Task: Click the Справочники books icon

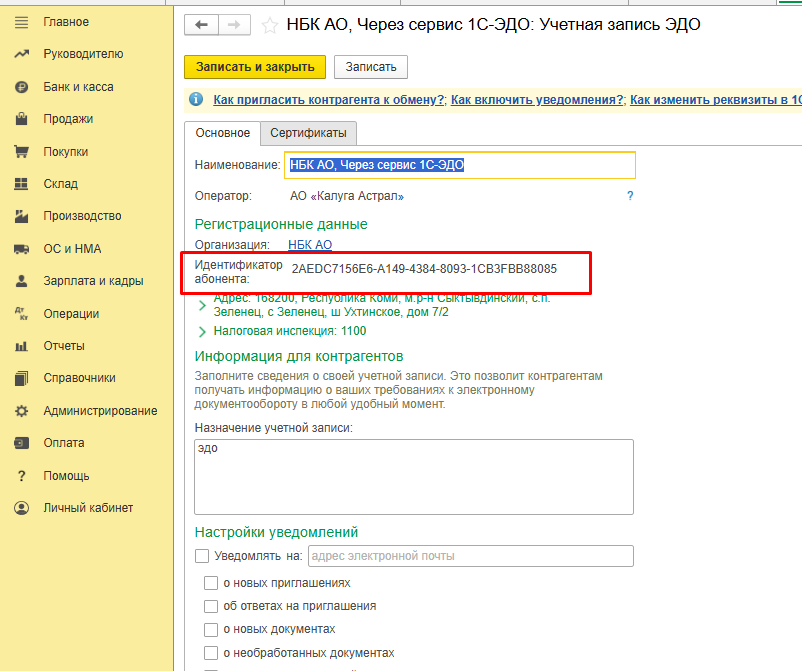Action: tap(21, 378)
